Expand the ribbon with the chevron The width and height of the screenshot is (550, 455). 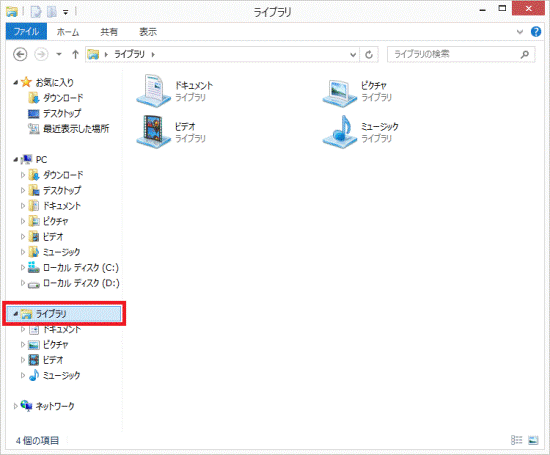pyautogui.click(x=520, y=32)
